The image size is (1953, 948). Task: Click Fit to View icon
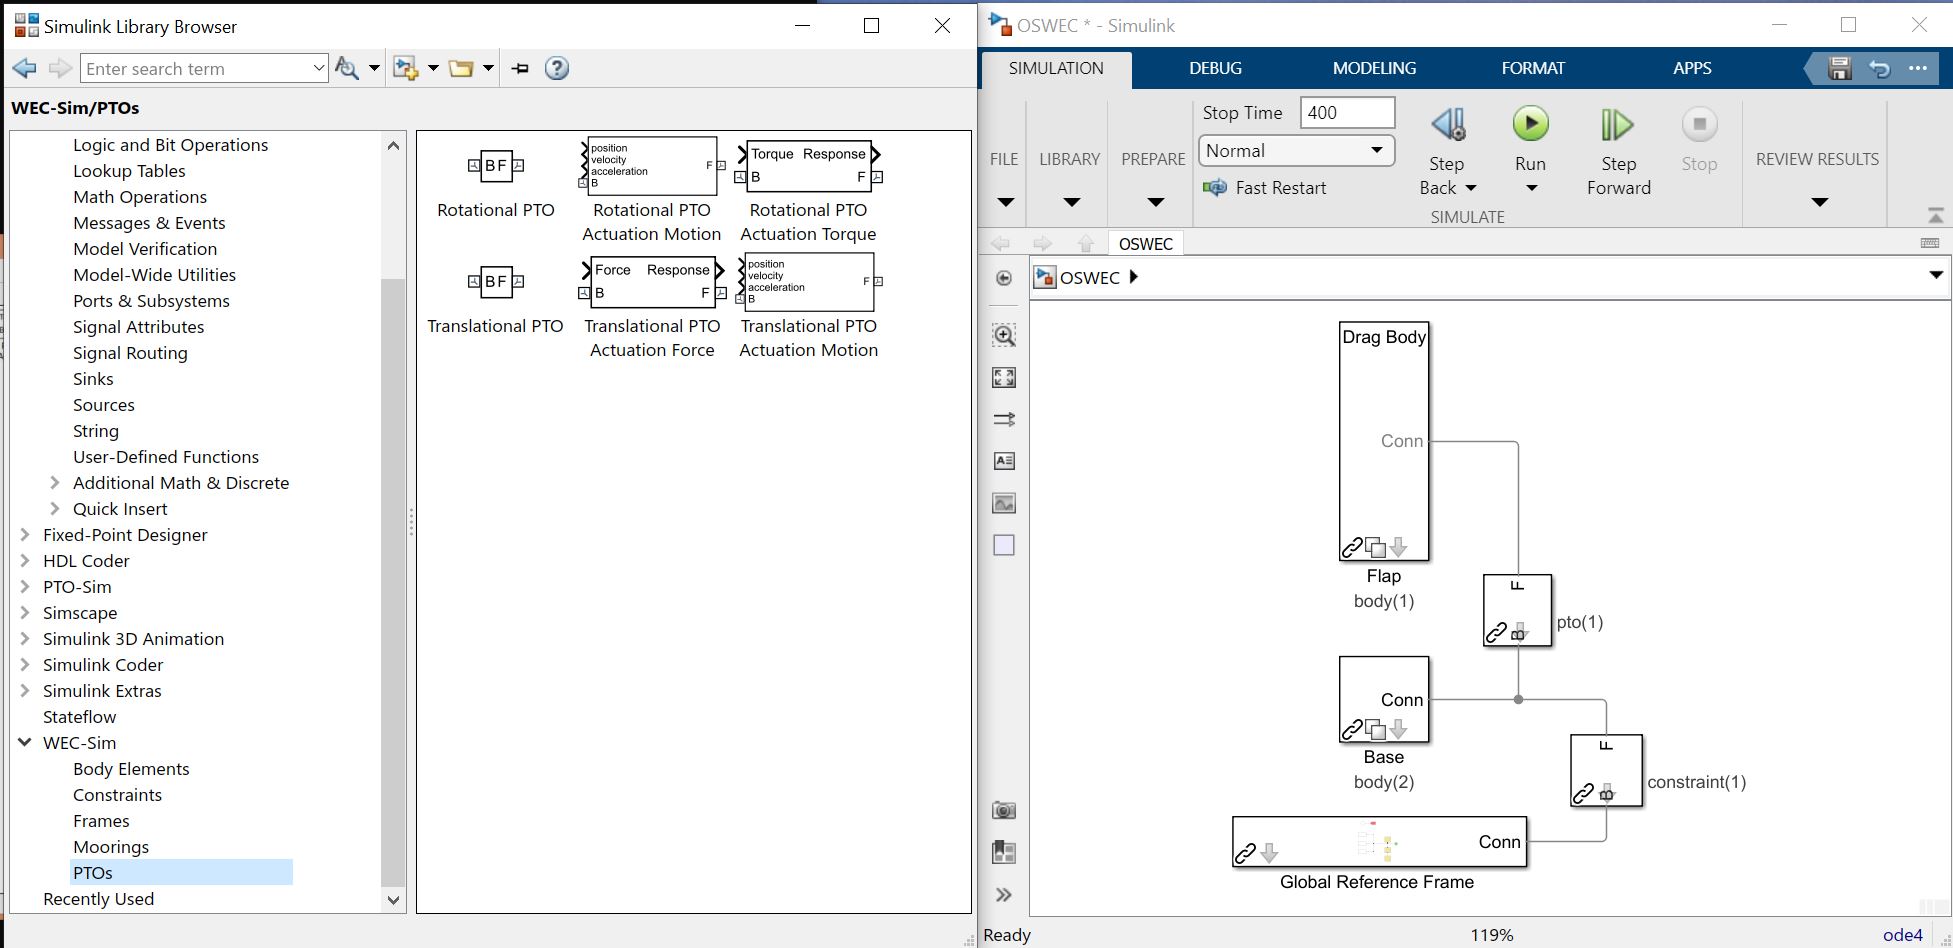point(1004,377)
